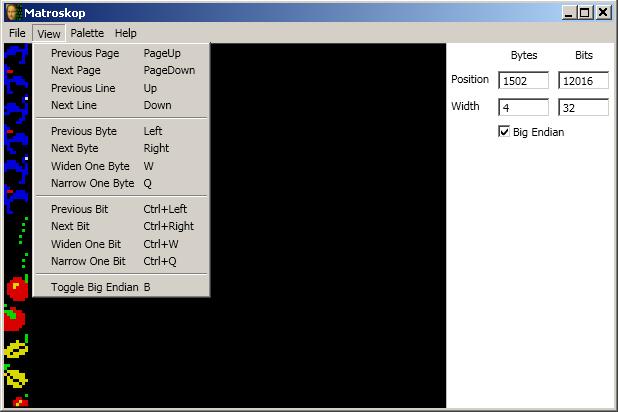The width and height of the screenshot is (618, 412).
Task: Open the Help menu
Action: pyautogui.click(x=126, y=33)
